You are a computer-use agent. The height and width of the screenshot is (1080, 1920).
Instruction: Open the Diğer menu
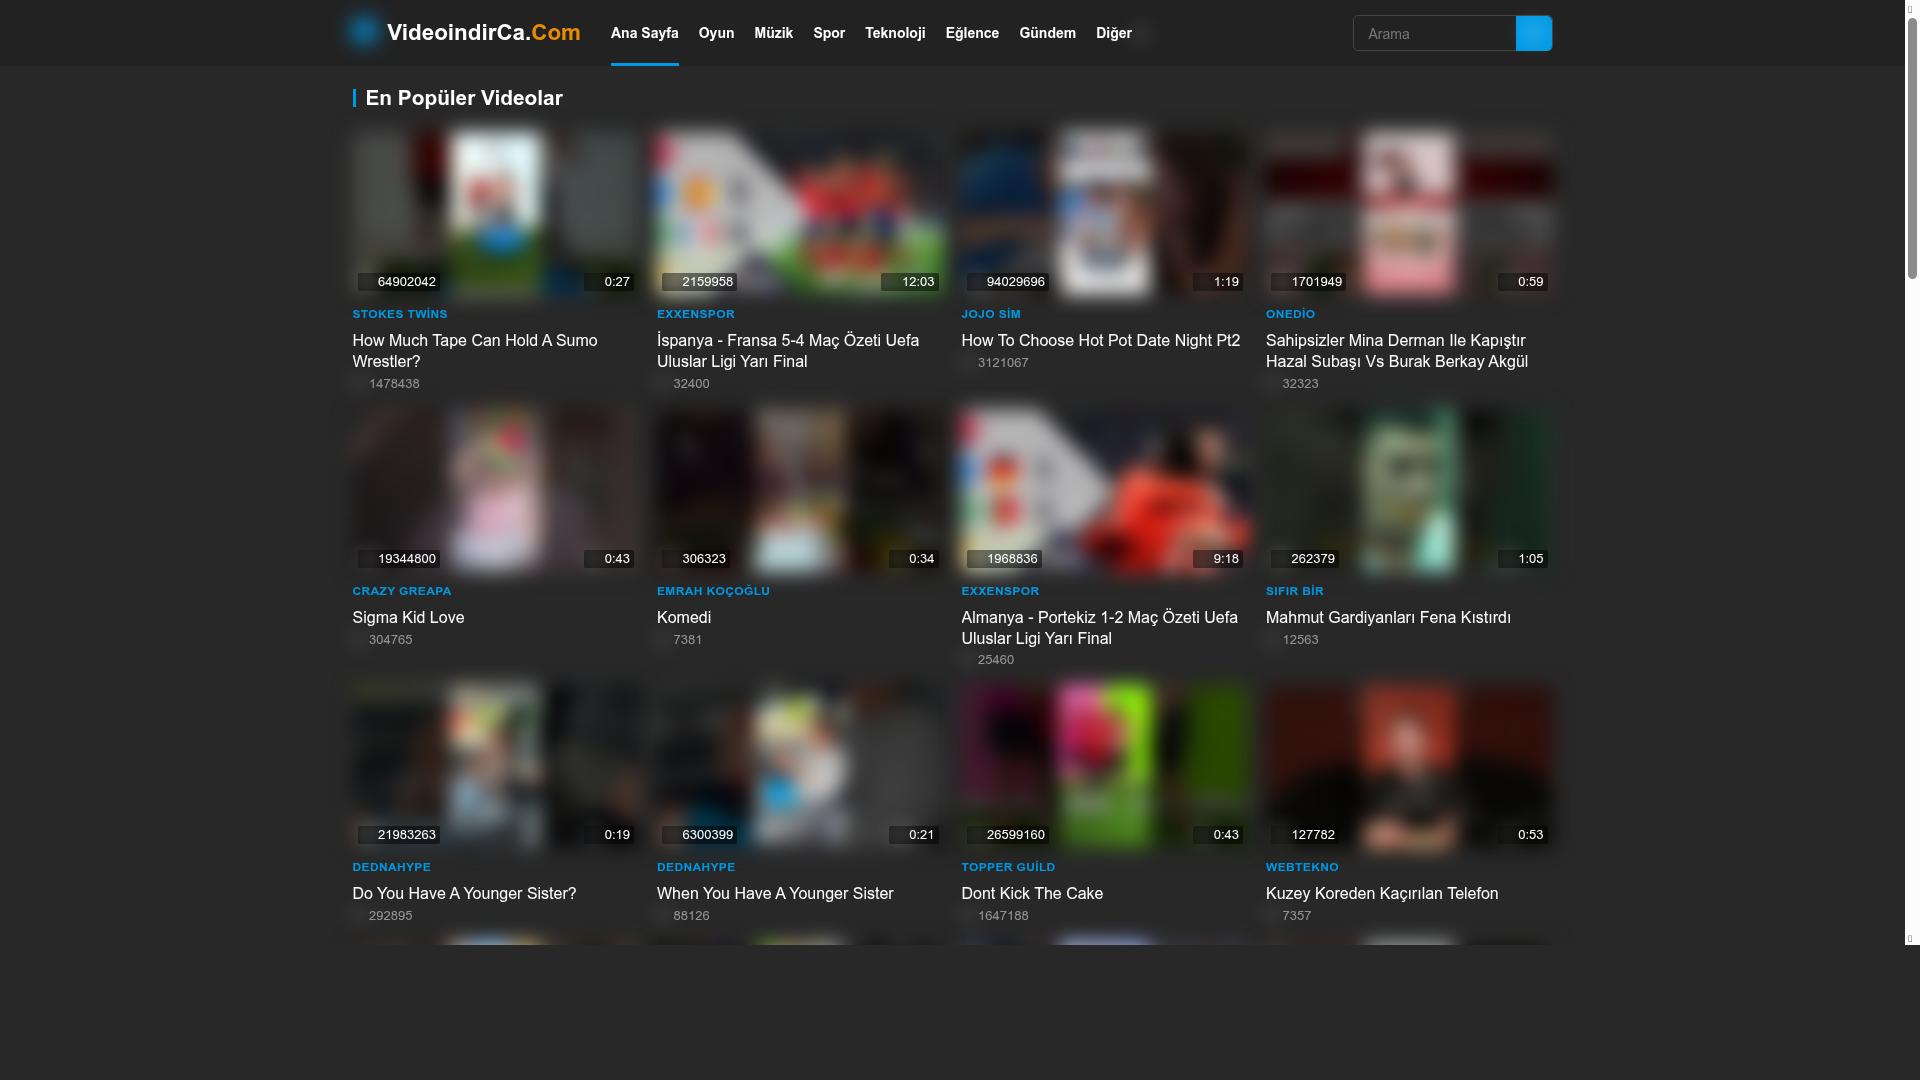[x=1113, y=33]
